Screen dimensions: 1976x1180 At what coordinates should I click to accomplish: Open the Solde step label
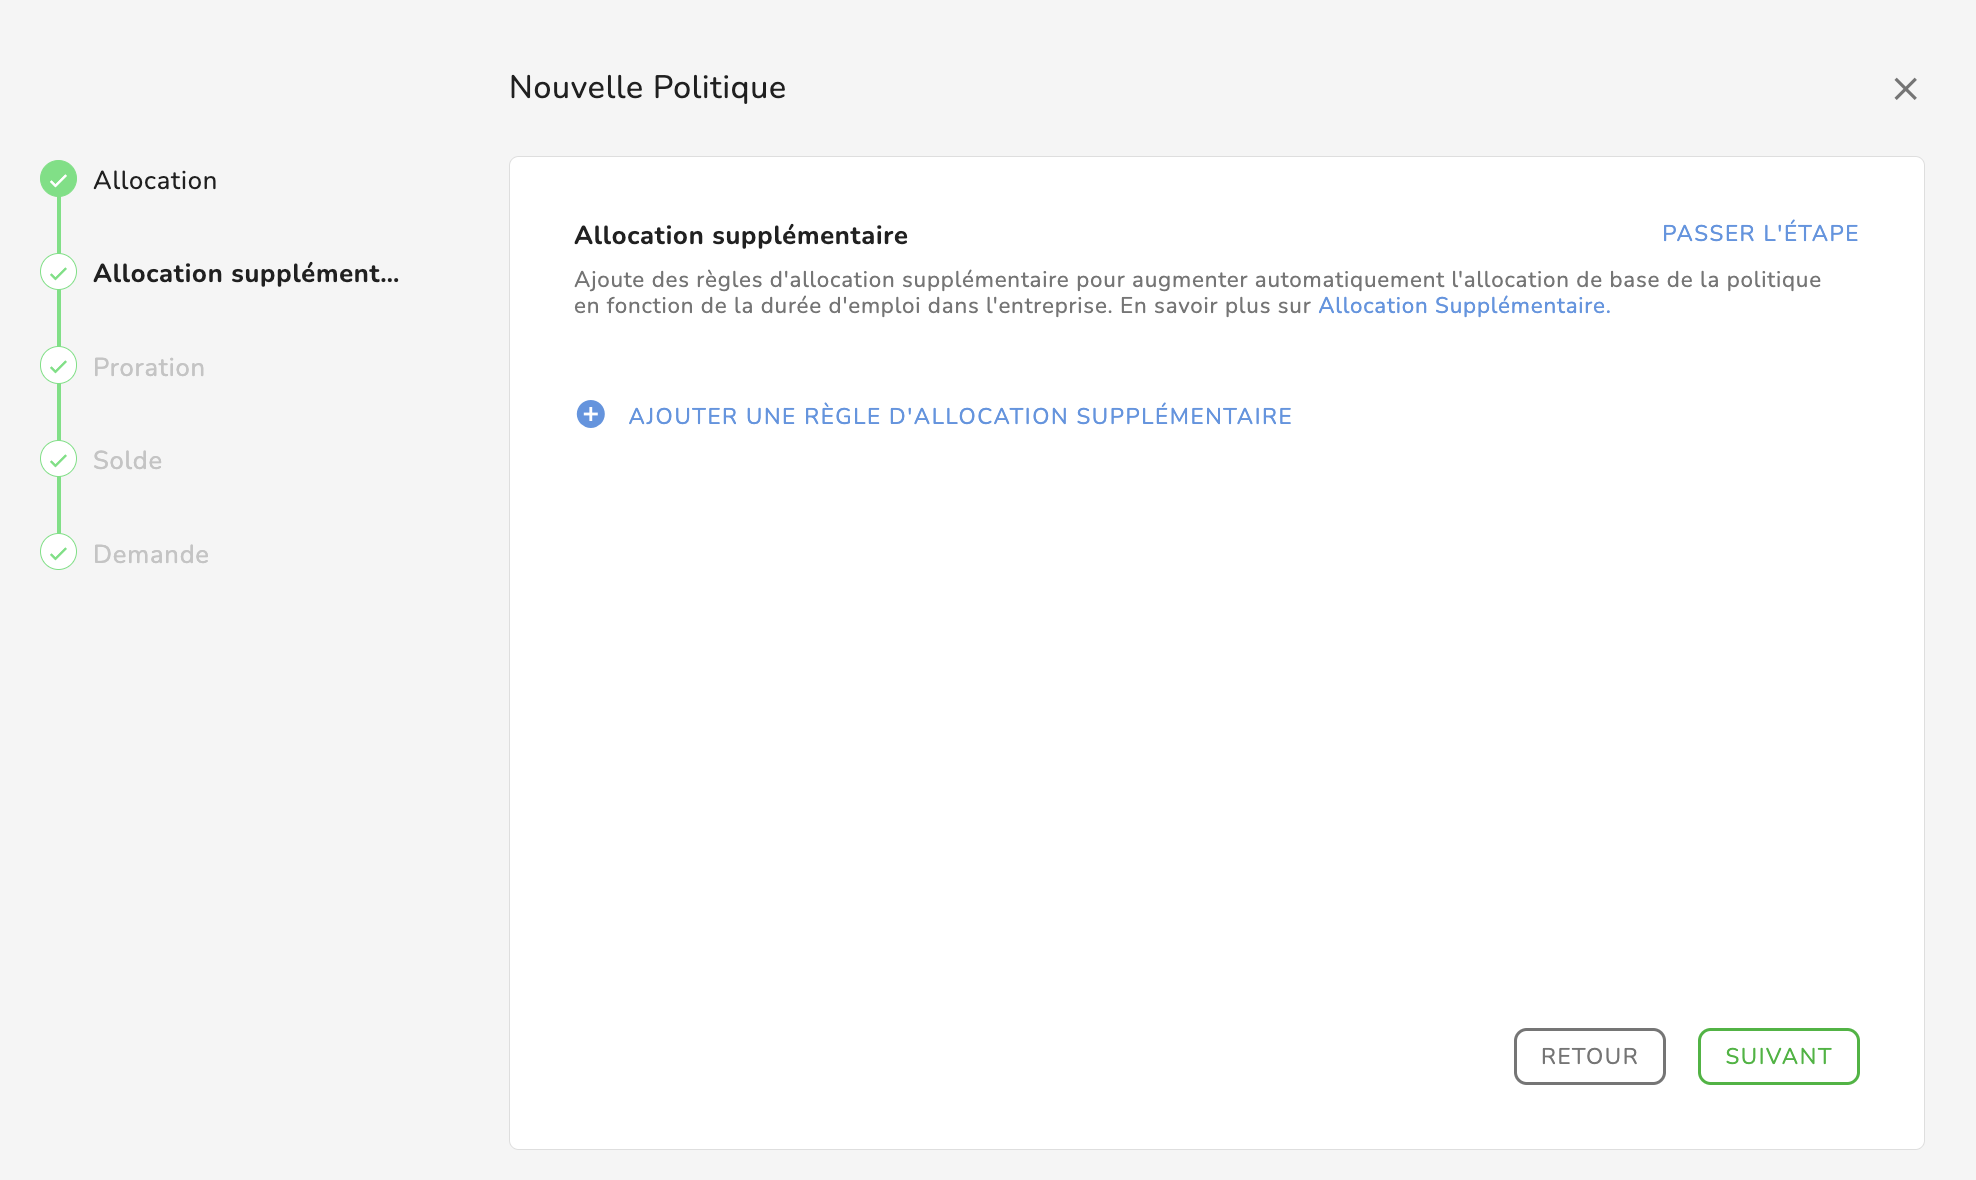[x=127, y=460]
